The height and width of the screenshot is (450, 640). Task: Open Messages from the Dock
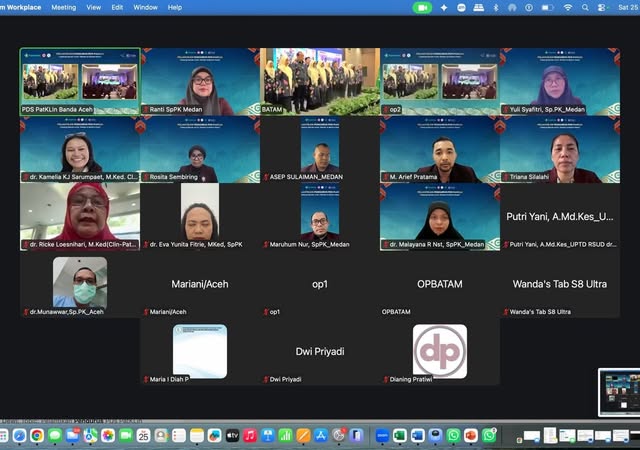pyautogui.click(x=55, y=436)
